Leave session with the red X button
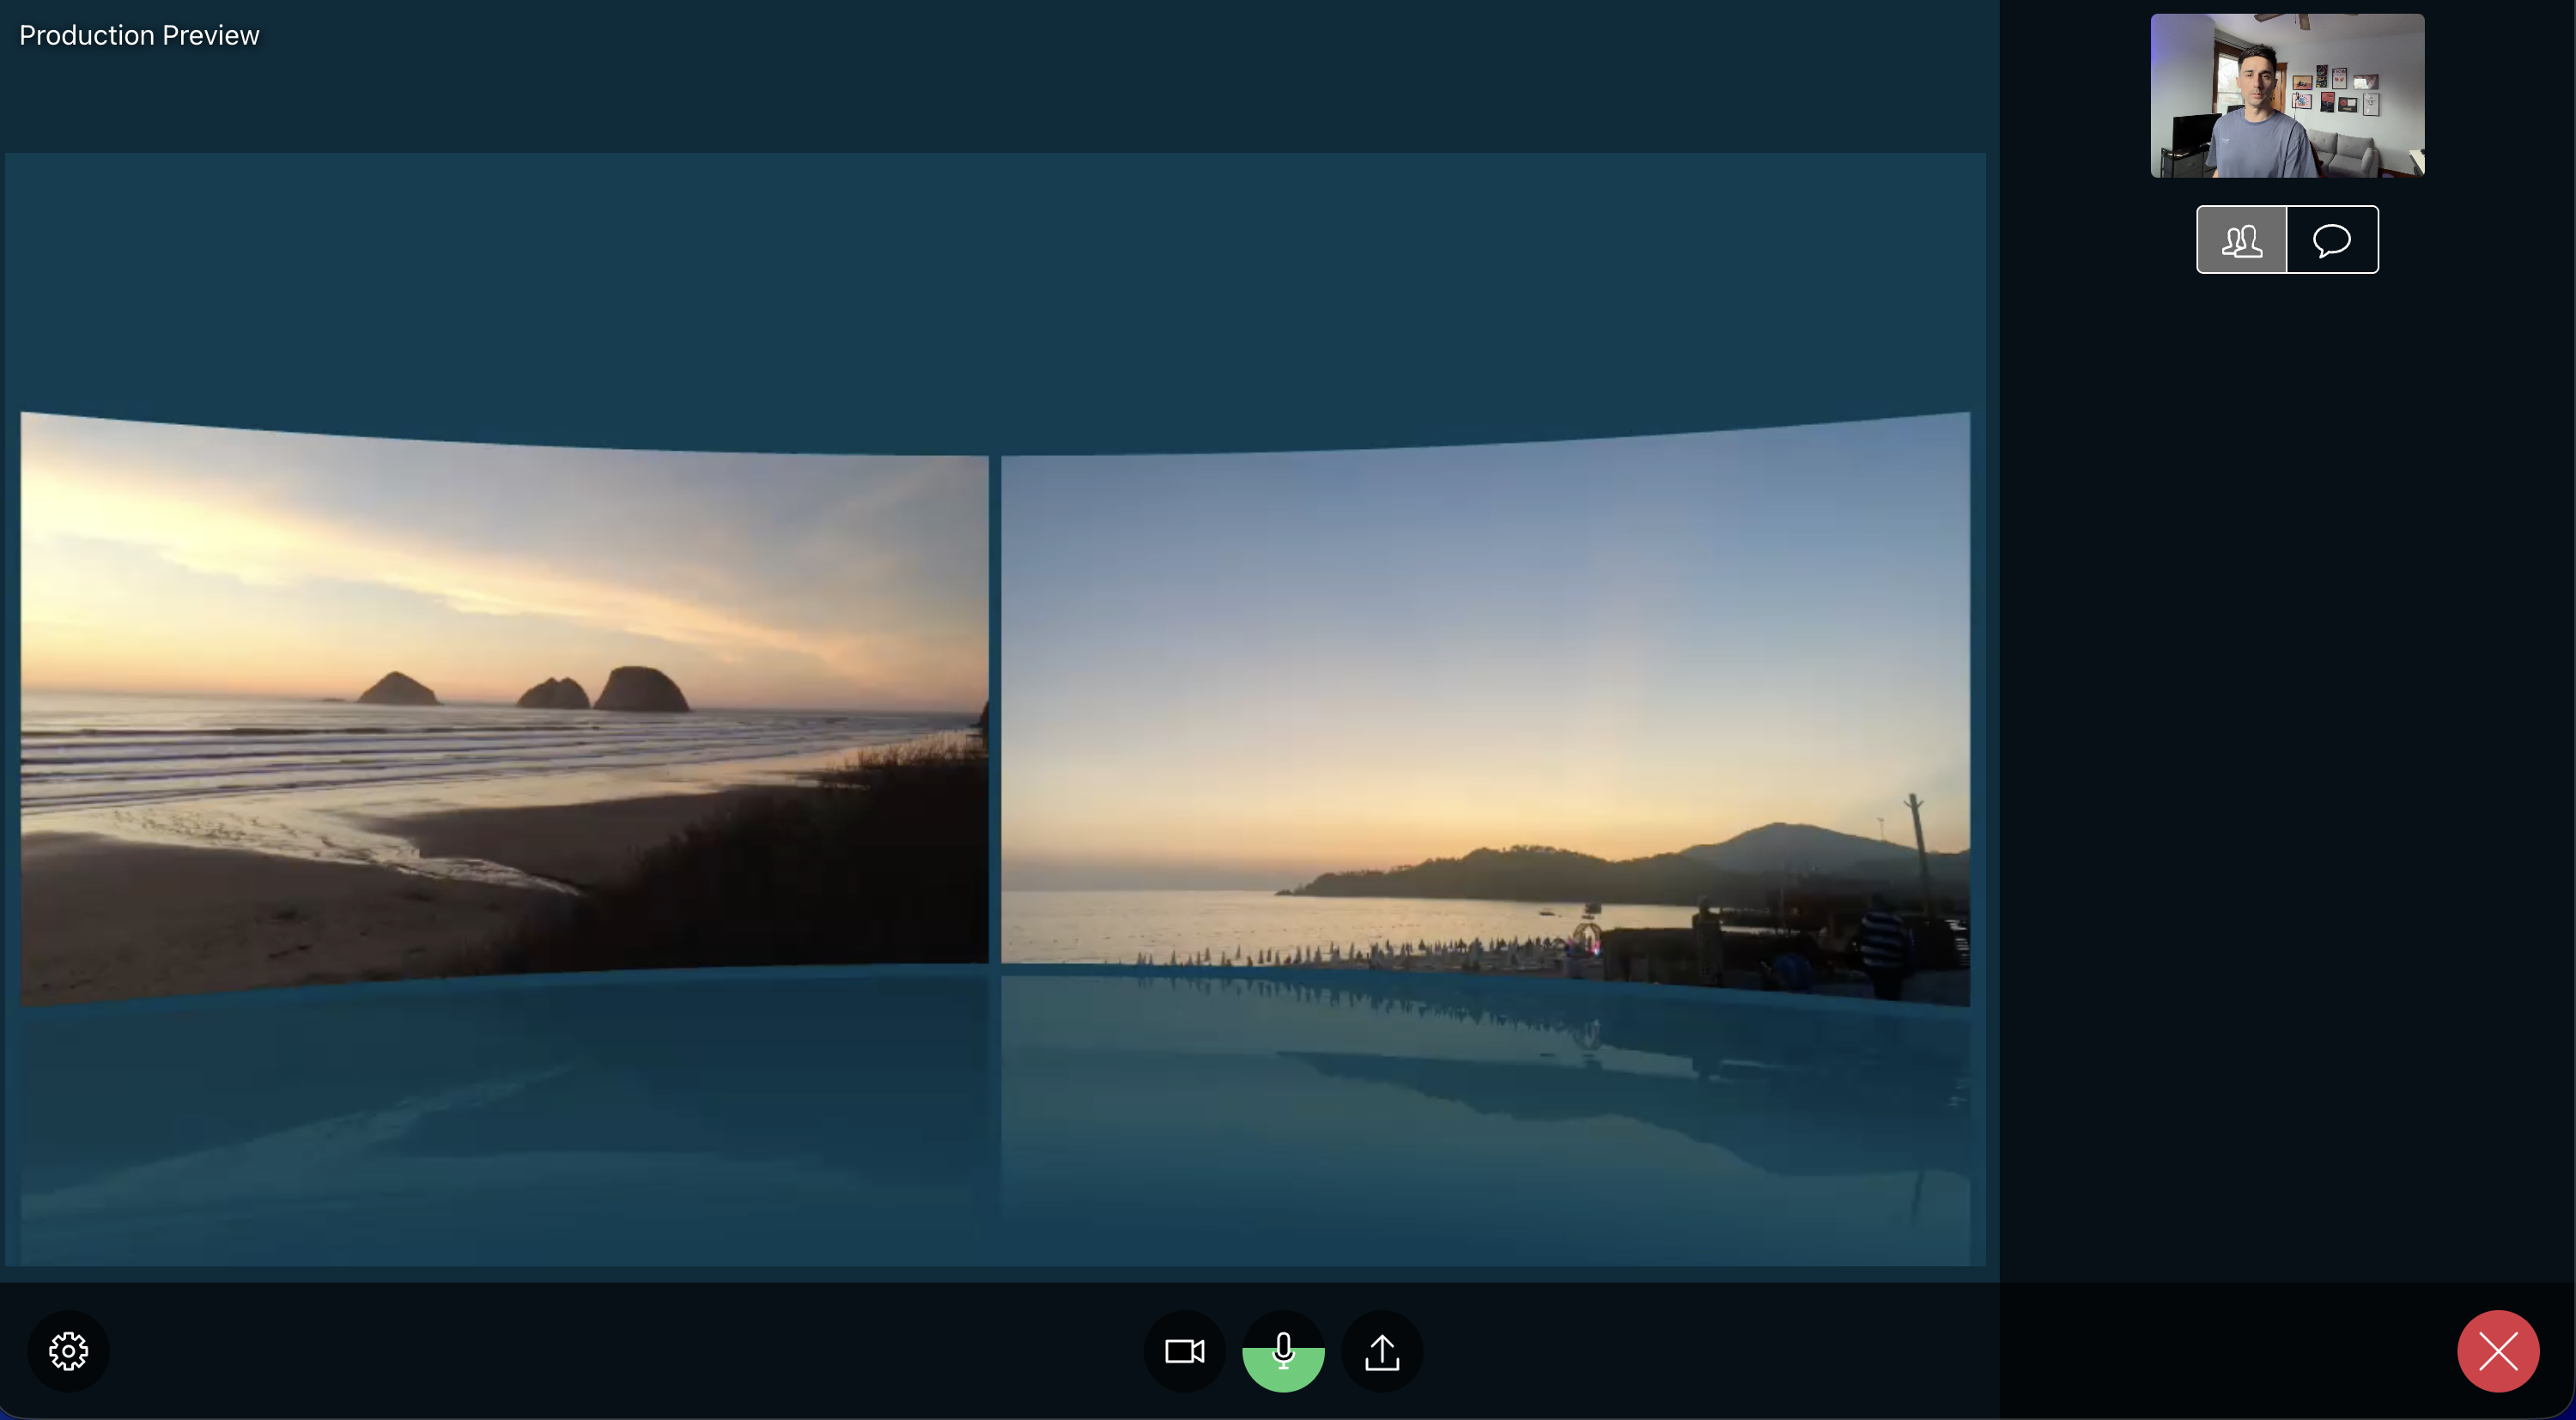2576x1420 pixels. (2497, 1351)
